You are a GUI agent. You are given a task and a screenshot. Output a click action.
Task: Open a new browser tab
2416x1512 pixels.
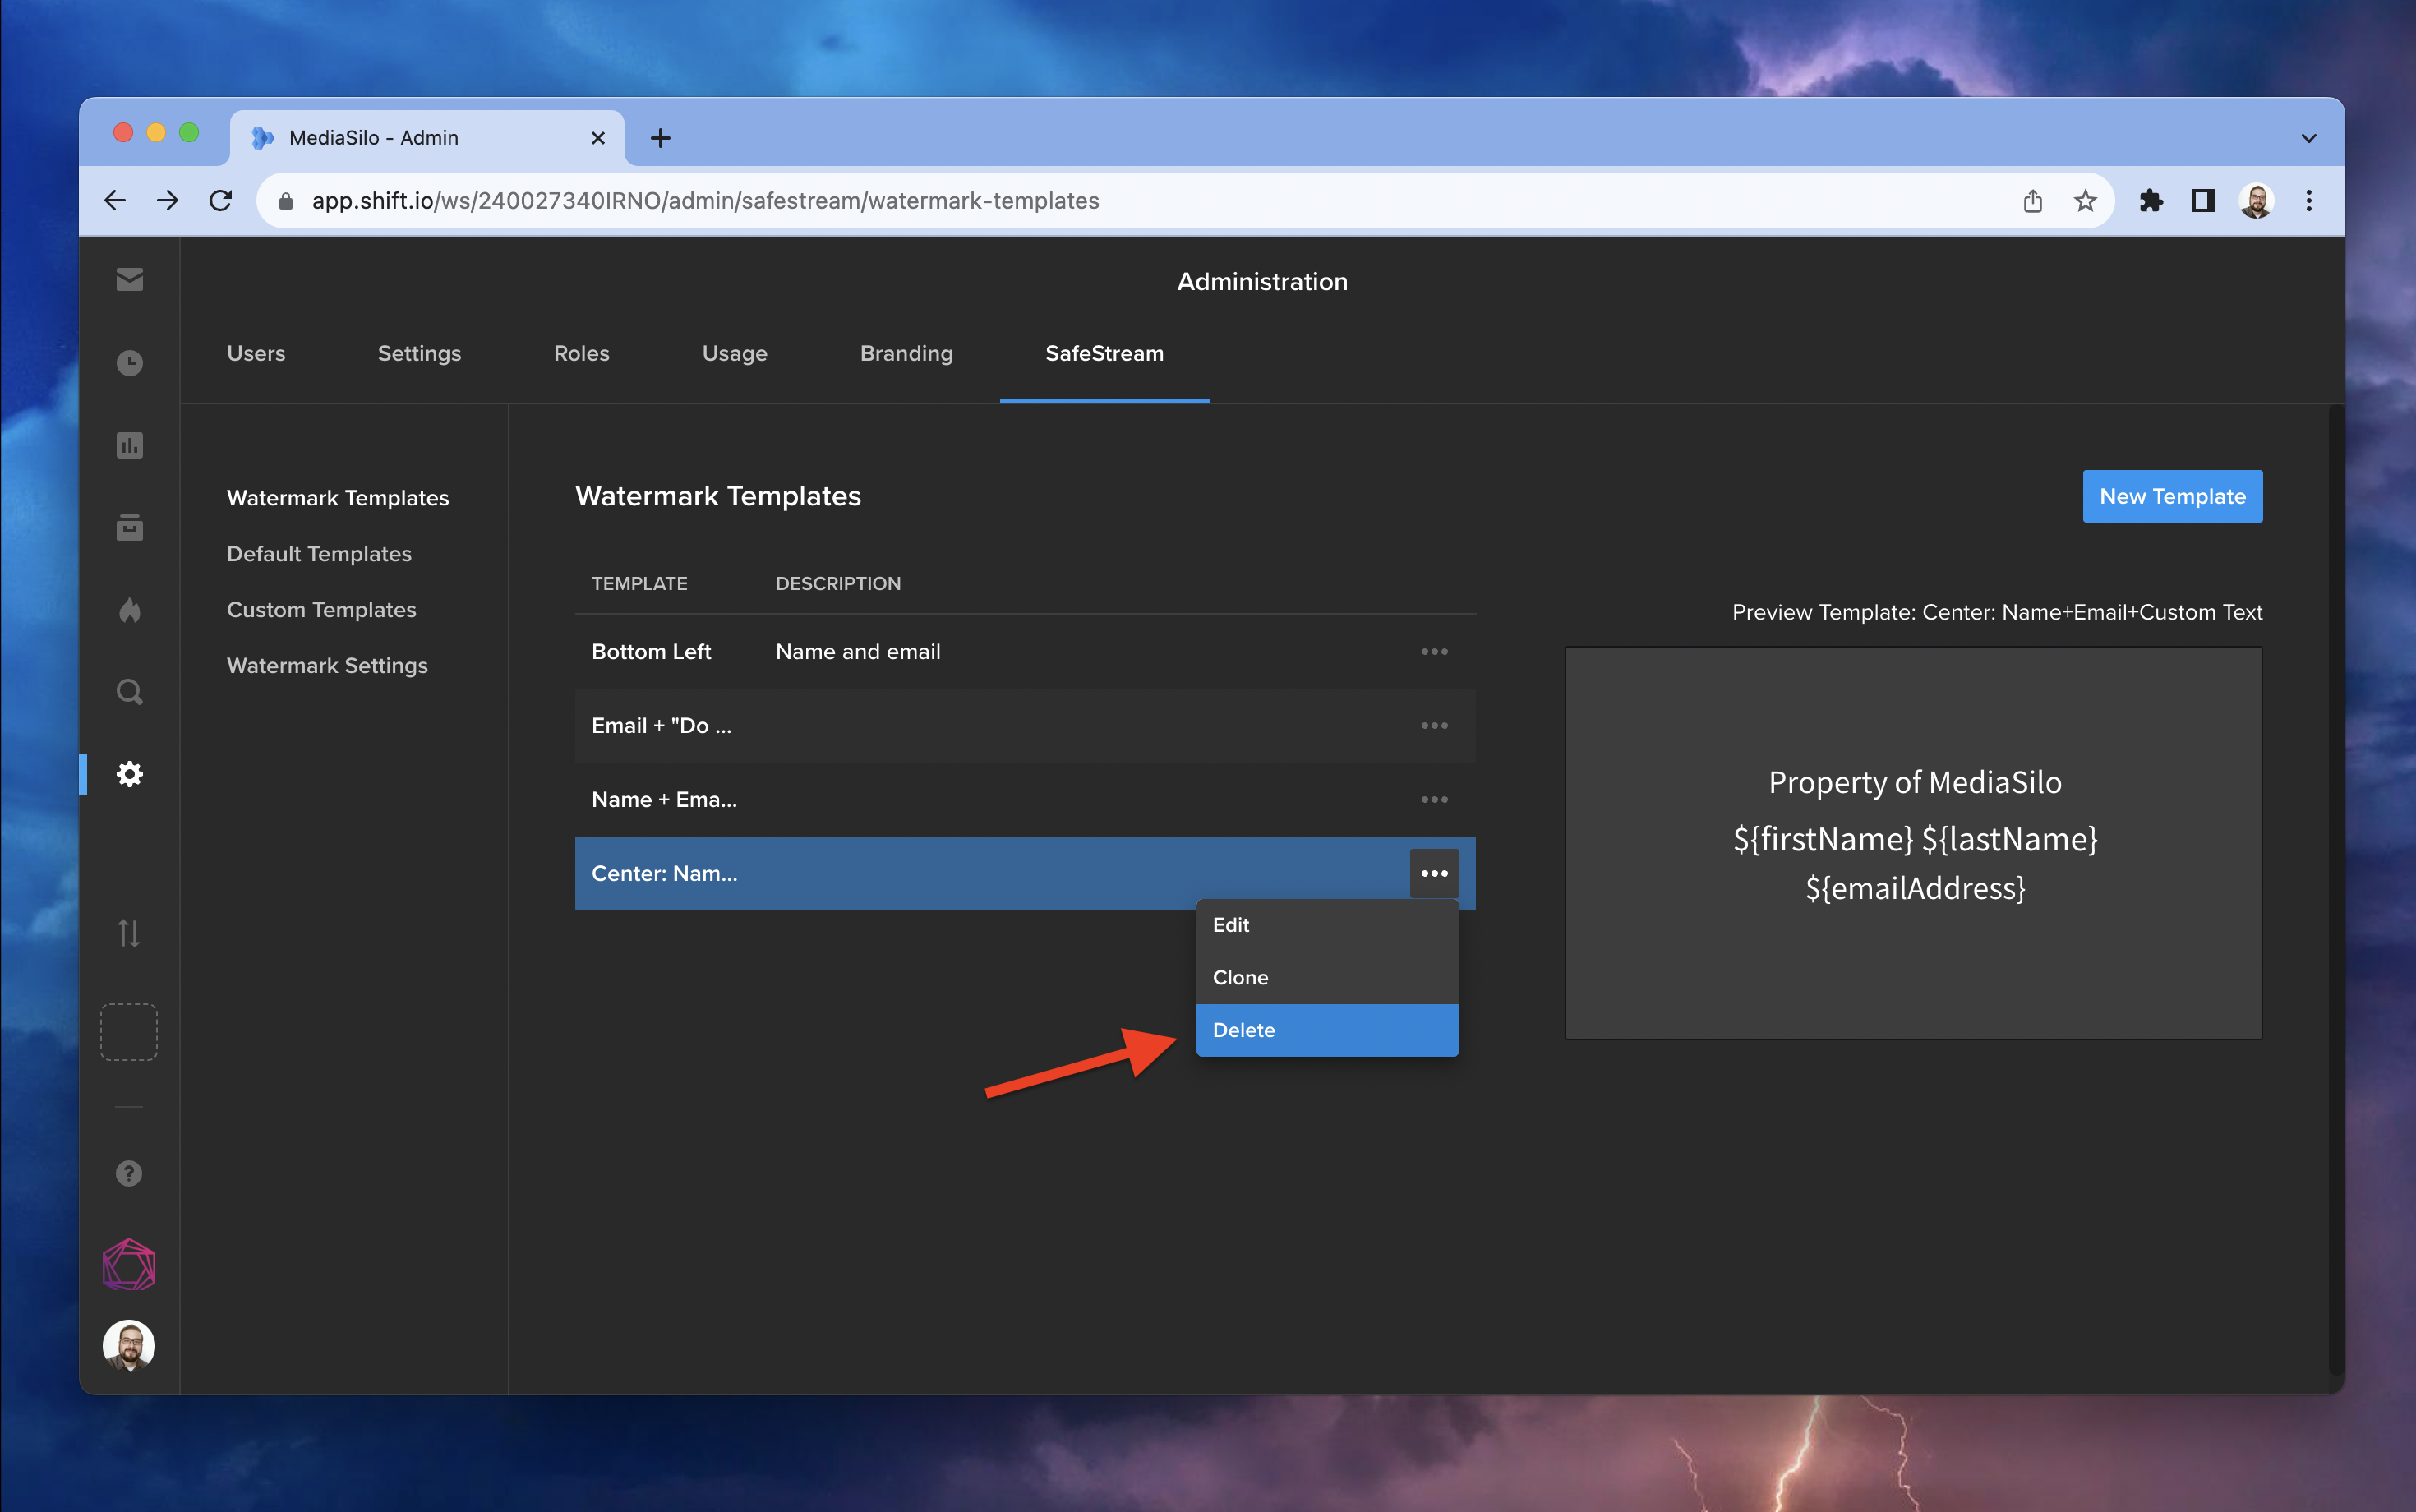point(660,138)
